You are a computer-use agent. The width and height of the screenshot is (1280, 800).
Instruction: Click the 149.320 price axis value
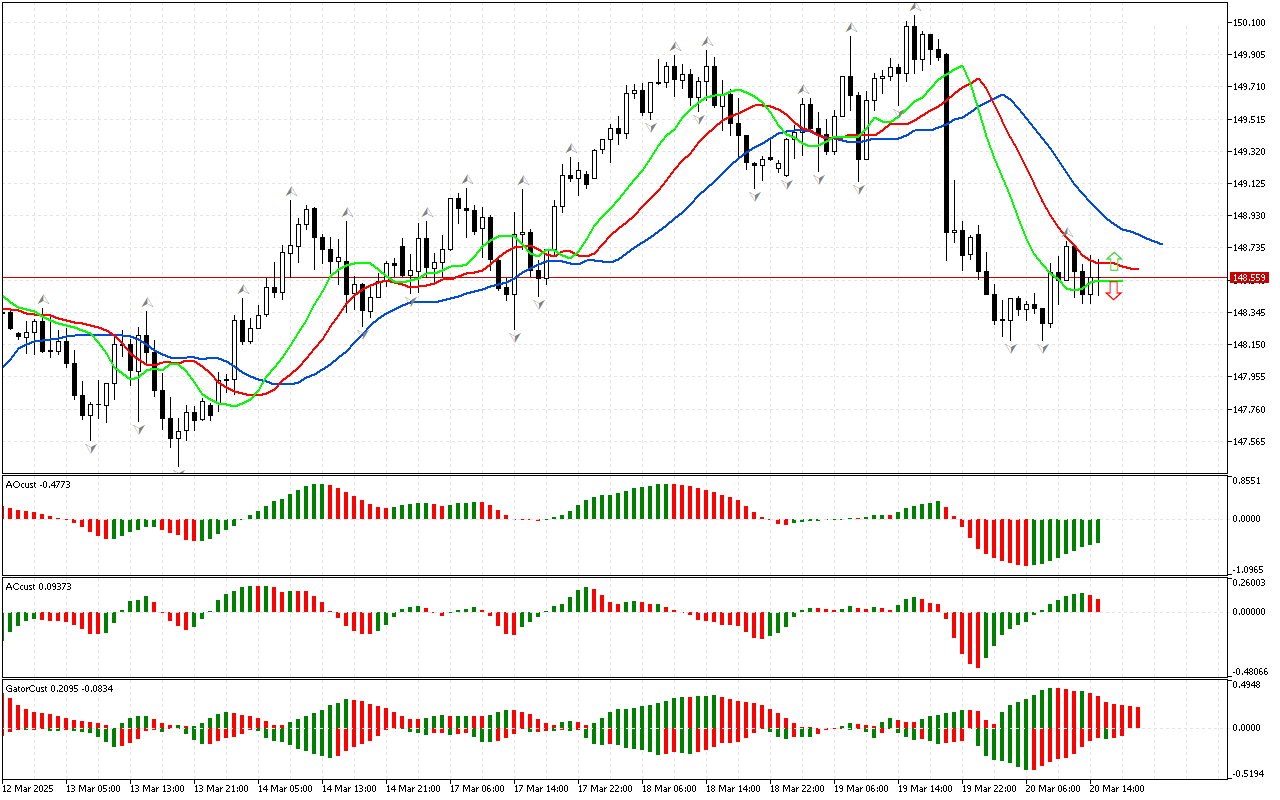[1249, 152]
